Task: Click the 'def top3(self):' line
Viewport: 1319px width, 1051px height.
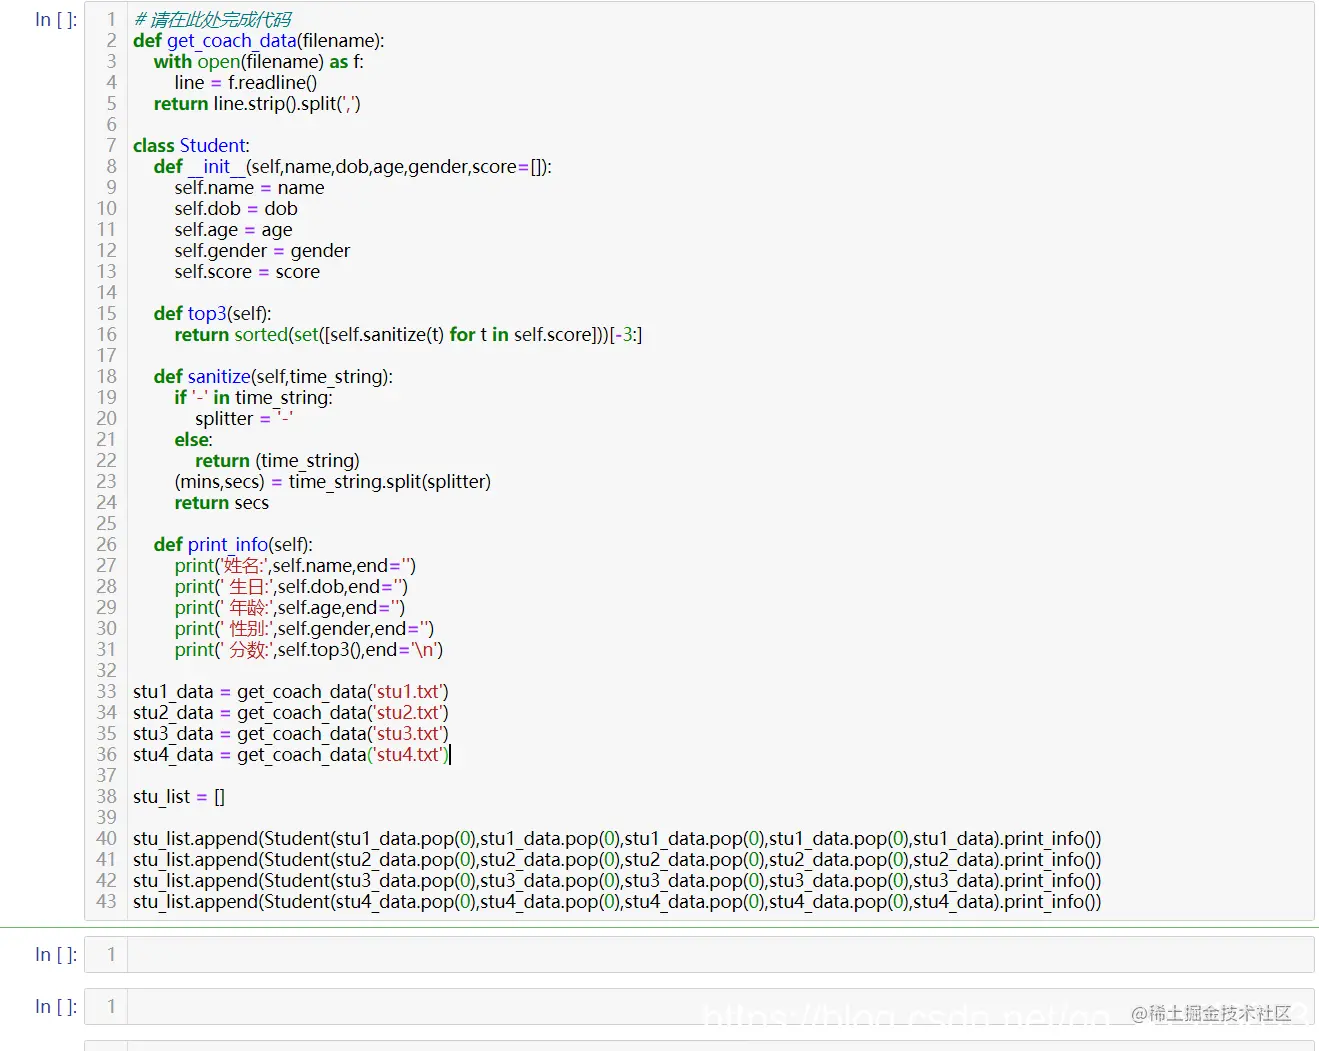Action: click(x=212, y=313)
